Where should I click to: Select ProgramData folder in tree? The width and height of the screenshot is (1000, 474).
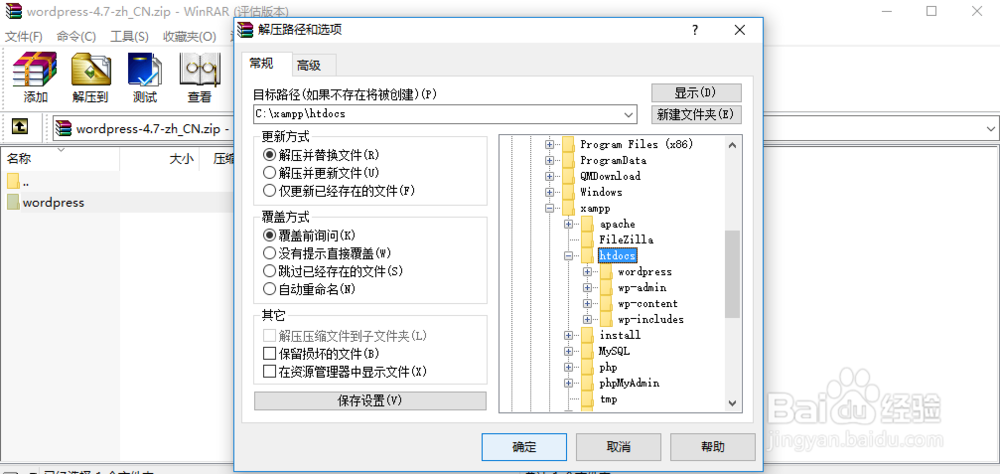[613, 160]
